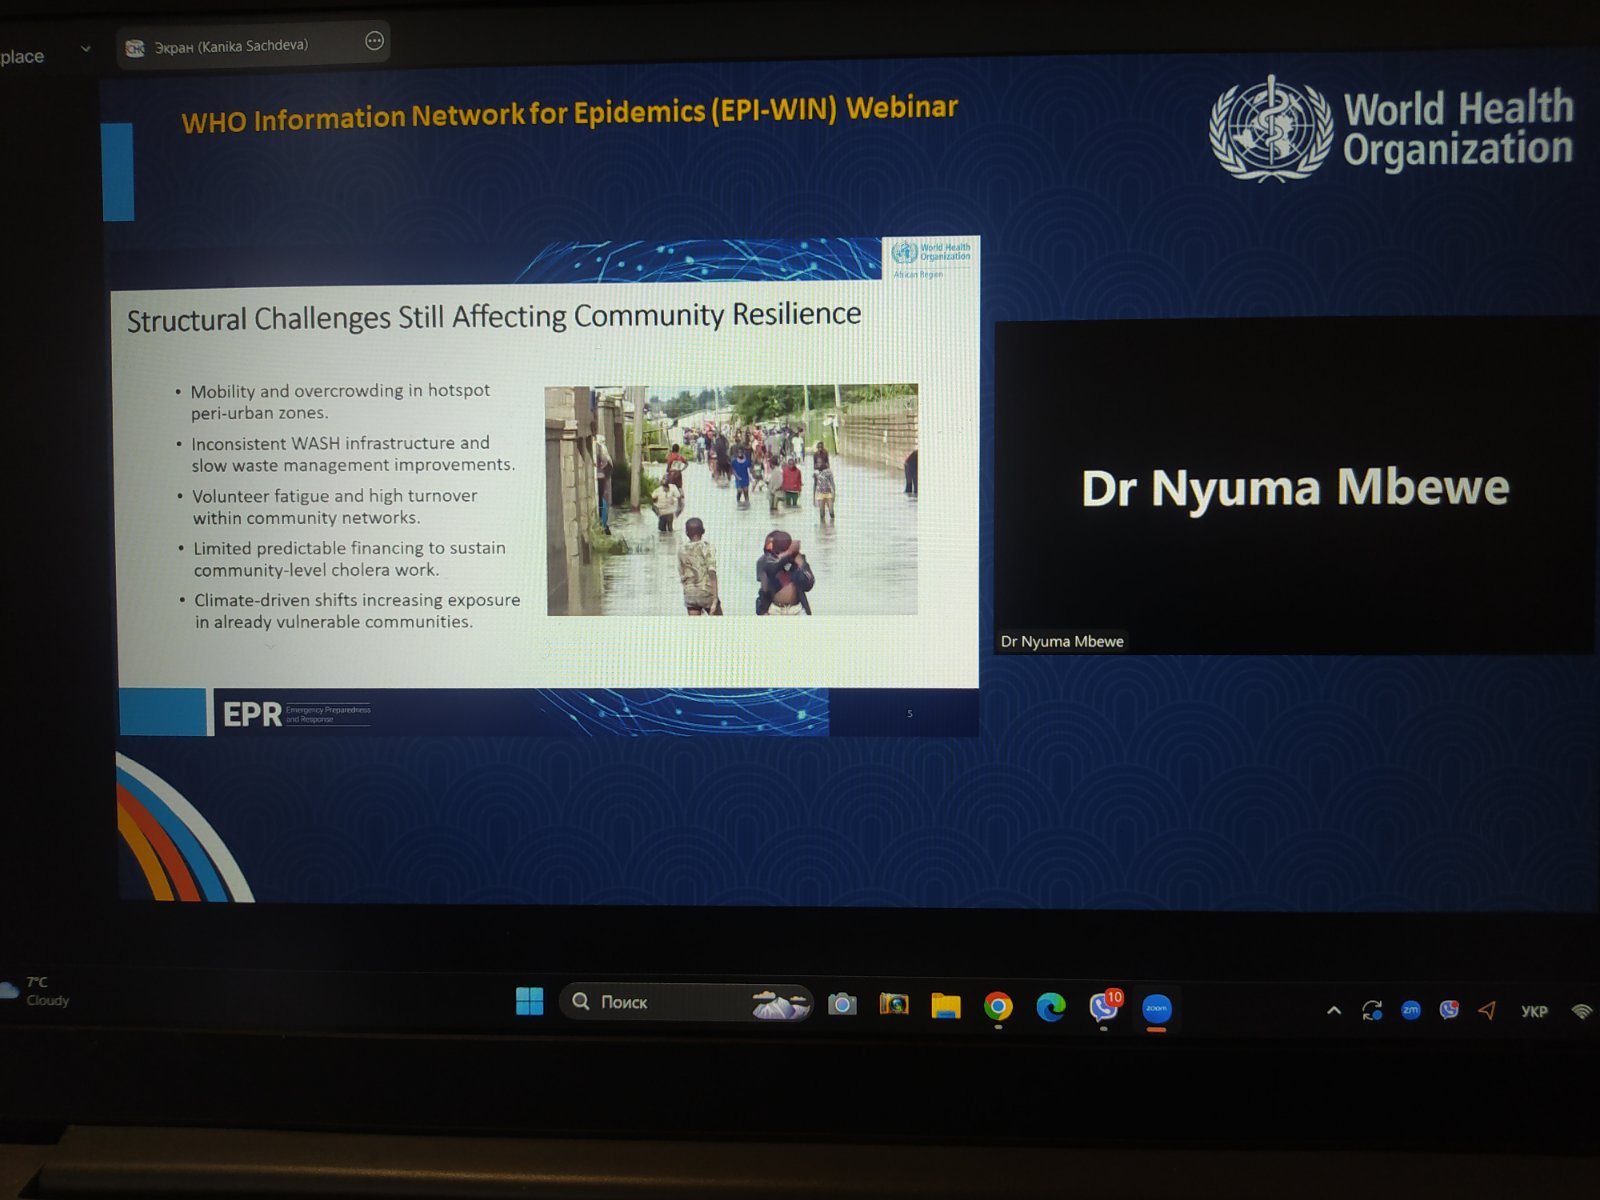
Task: Open Zoom tray icon in system tray
Action: tap(1410, 1011)
